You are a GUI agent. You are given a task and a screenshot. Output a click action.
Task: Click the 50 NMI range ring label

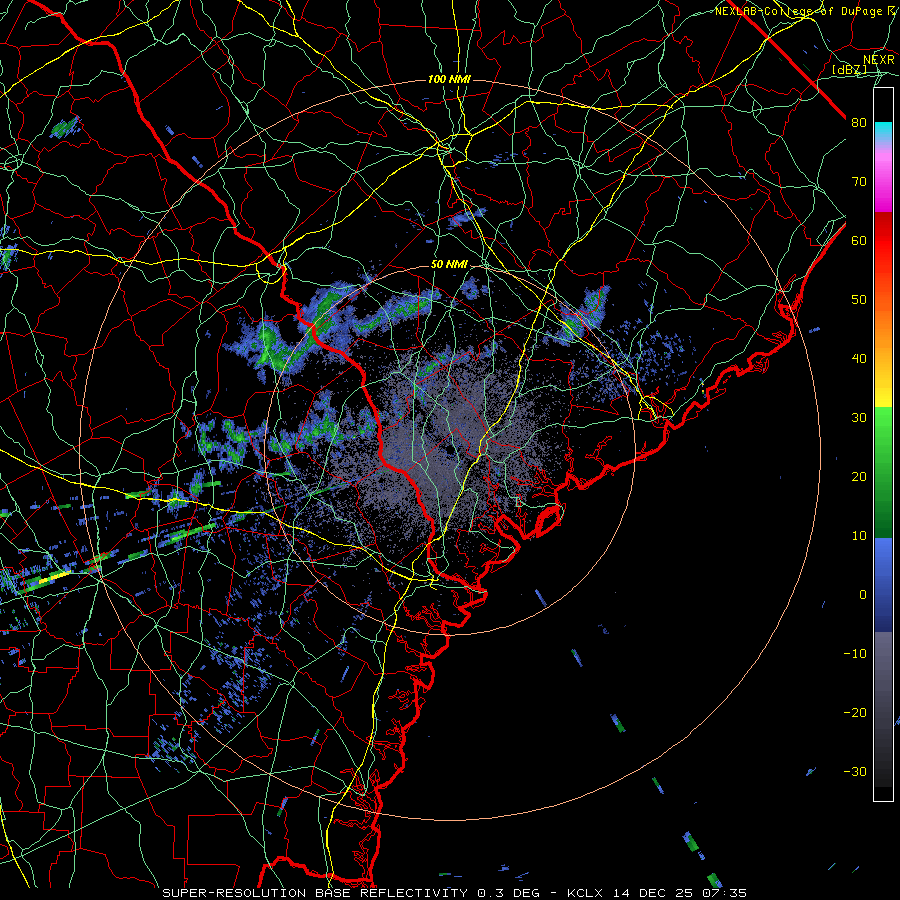[449, 265]
